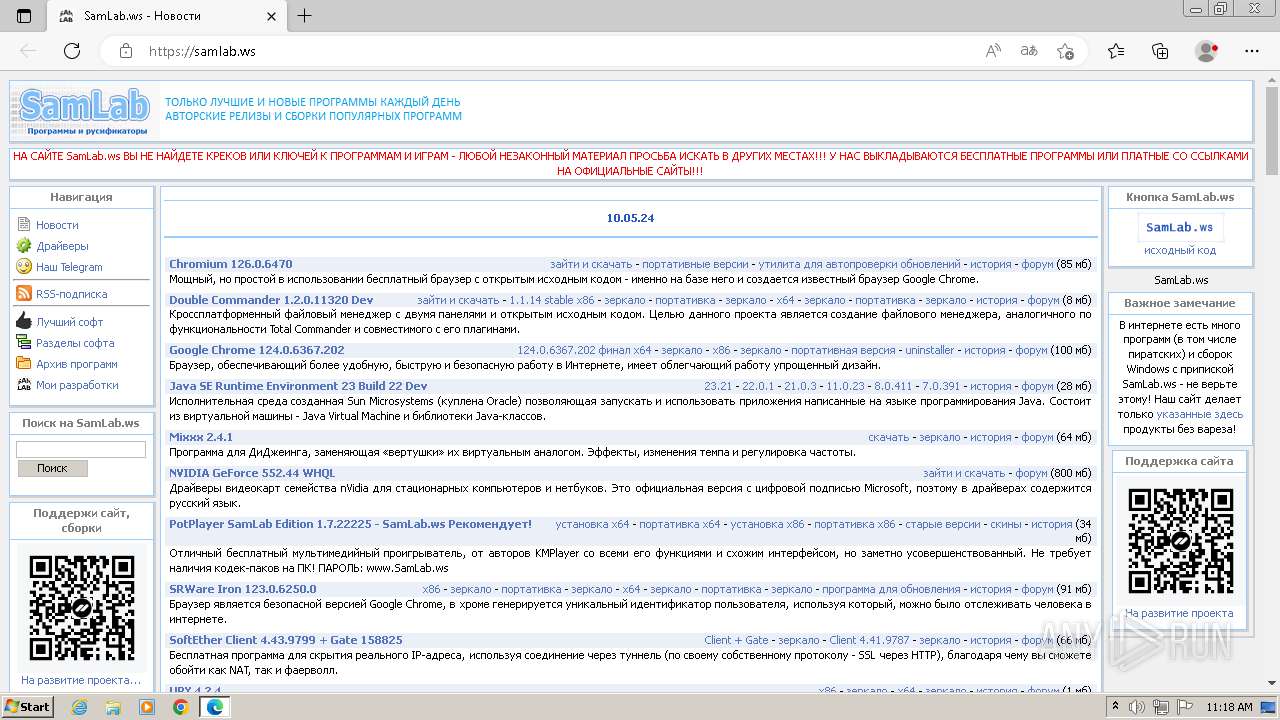The image size is (1280, 720).
Task: Open the Наш Telegram link
Action: point(69,267)
